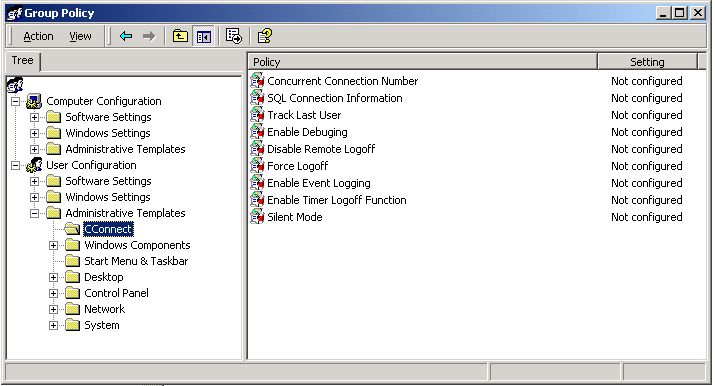Collapse the Computer Configuration tree node

click(x=16, y=101)
